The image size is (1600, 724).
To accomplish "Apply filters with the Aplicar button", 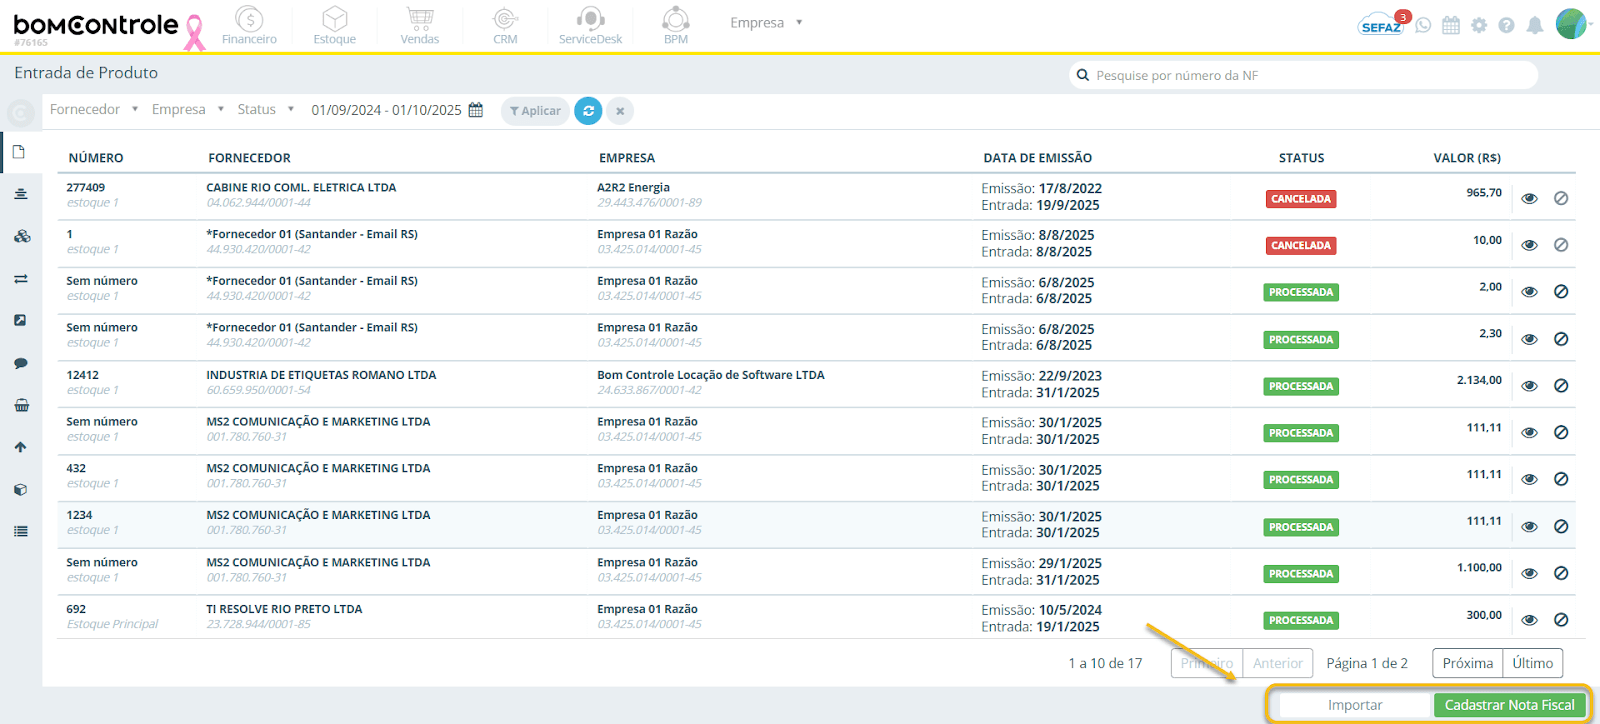I will [535, 111].
